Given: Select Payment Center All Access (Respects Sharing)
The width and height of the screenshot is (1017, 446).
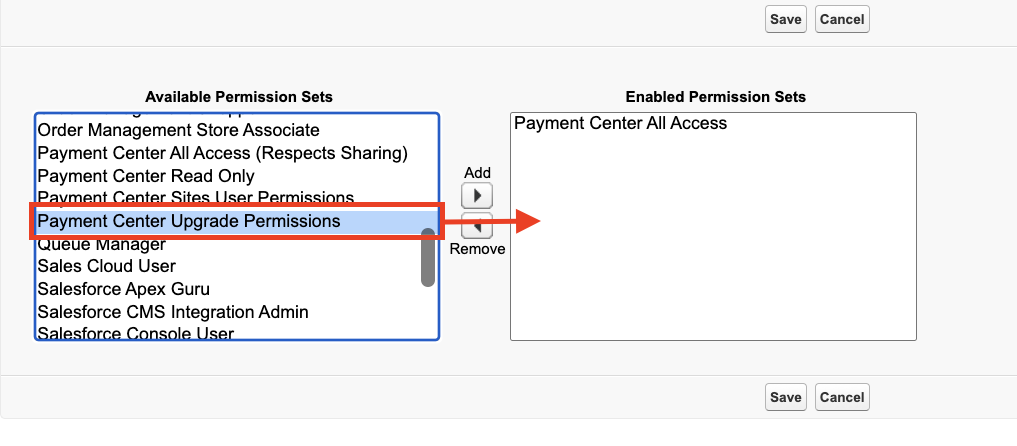Looking at the screenshot, I should pos(222,153).
